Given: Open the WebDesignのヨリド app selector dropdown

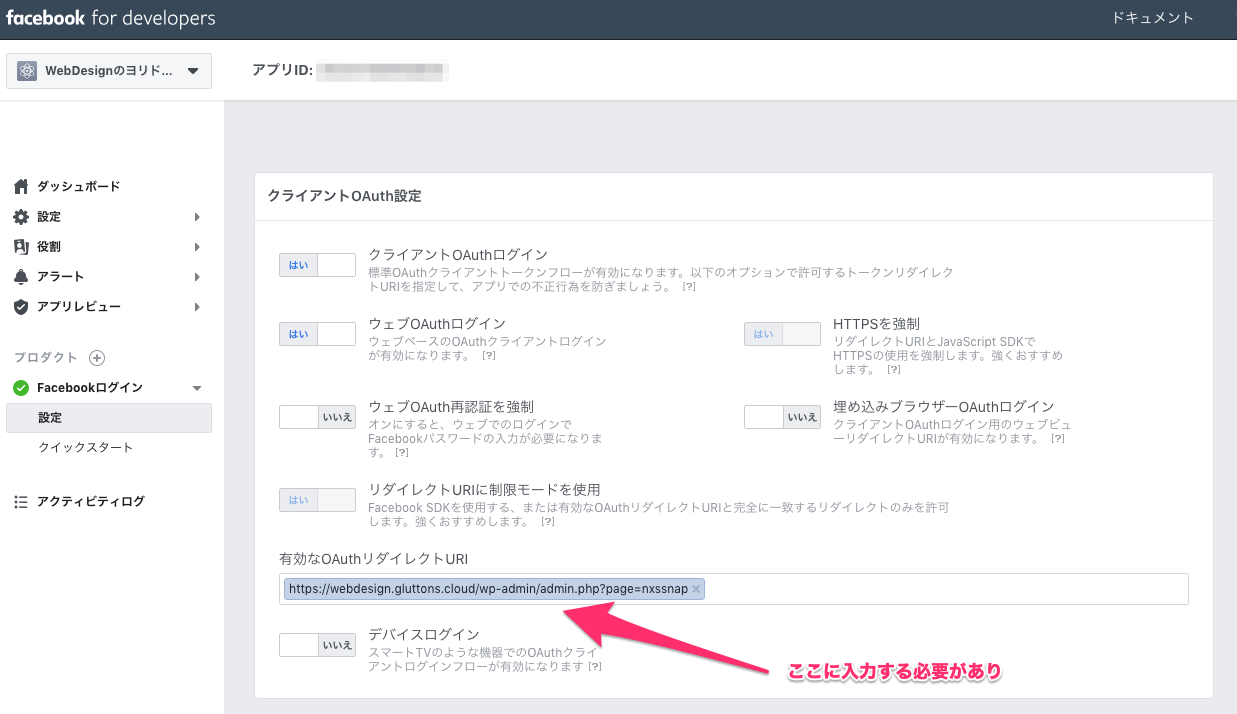Looking at the screenshot, I should (x=109, y=71).
